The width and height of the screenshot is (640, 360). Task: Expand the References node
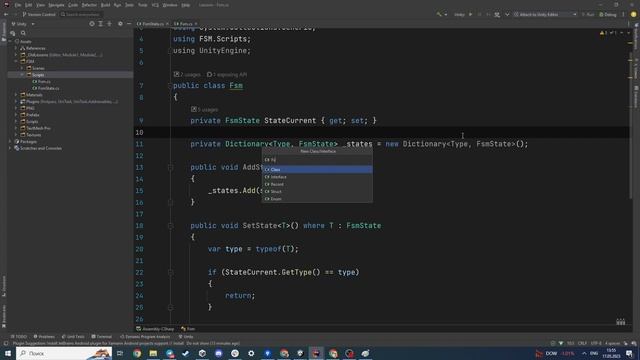pyautogui.click(x=16, y=48)
